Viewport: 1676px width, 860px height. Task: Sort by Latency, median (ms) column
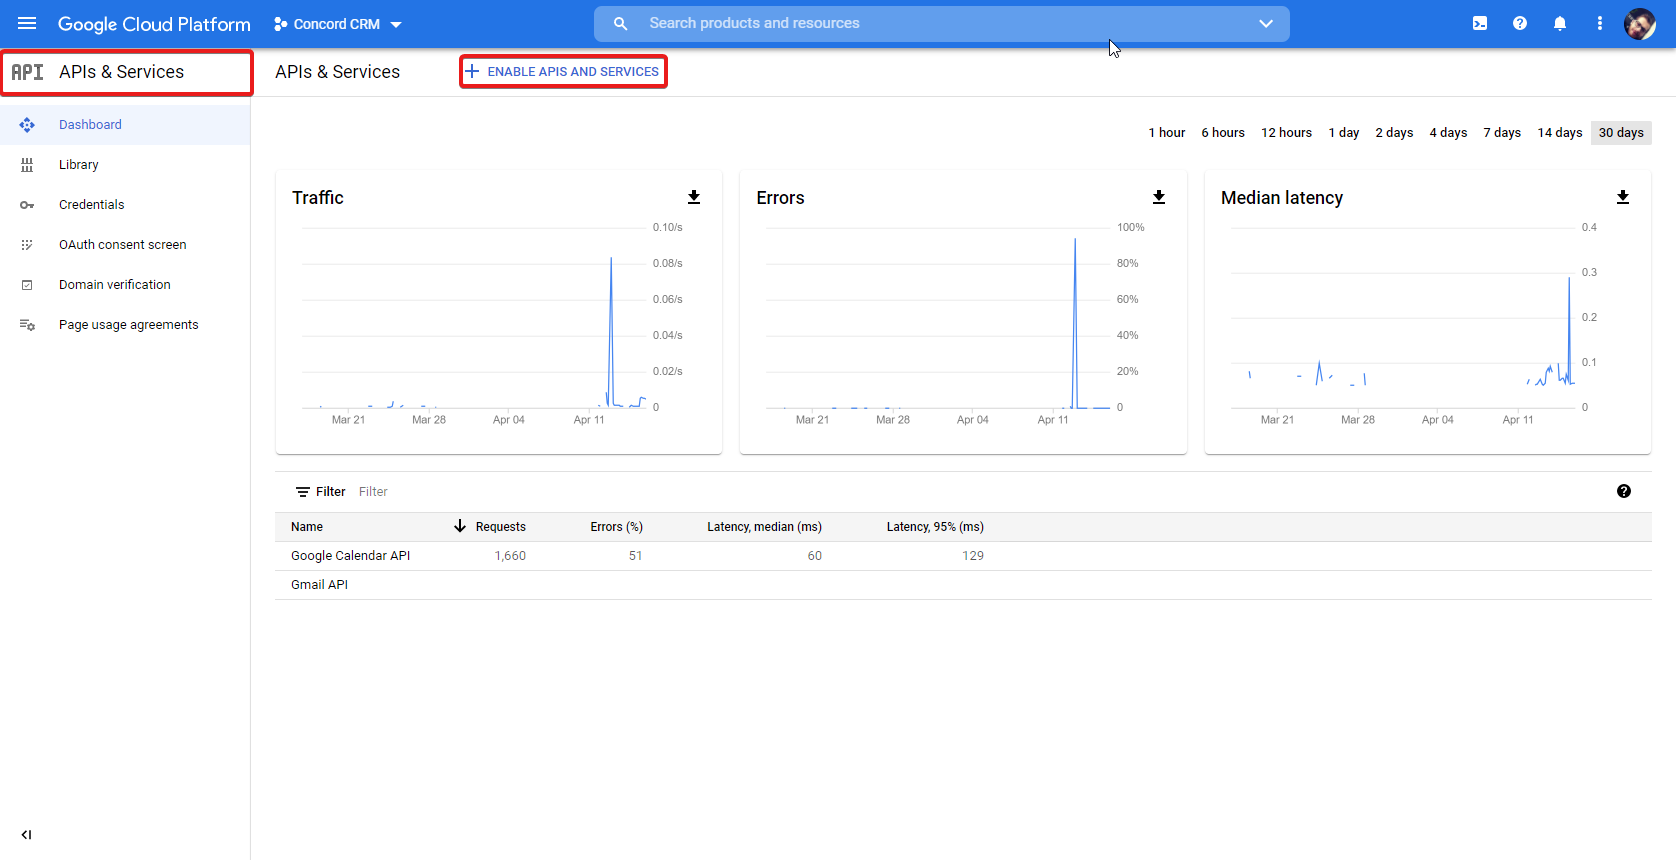[764, 527]
